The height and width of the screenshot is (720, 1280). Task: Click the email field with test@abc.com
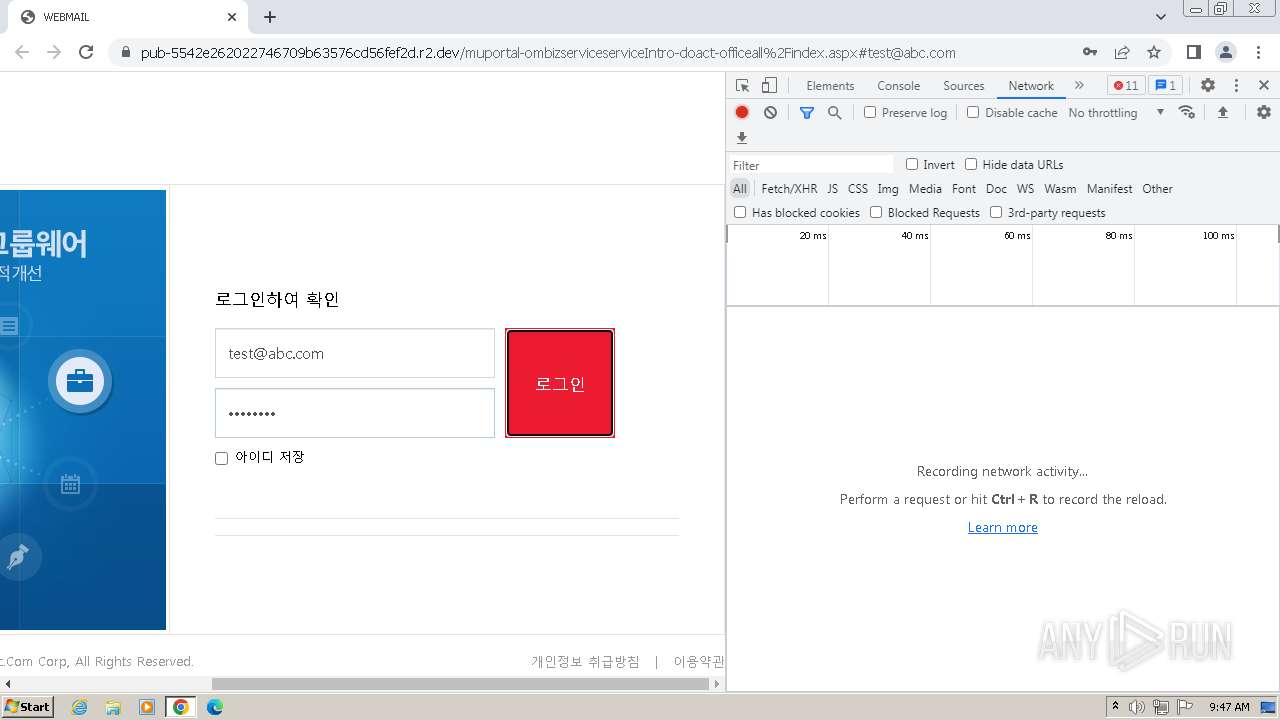coord(355,353)
